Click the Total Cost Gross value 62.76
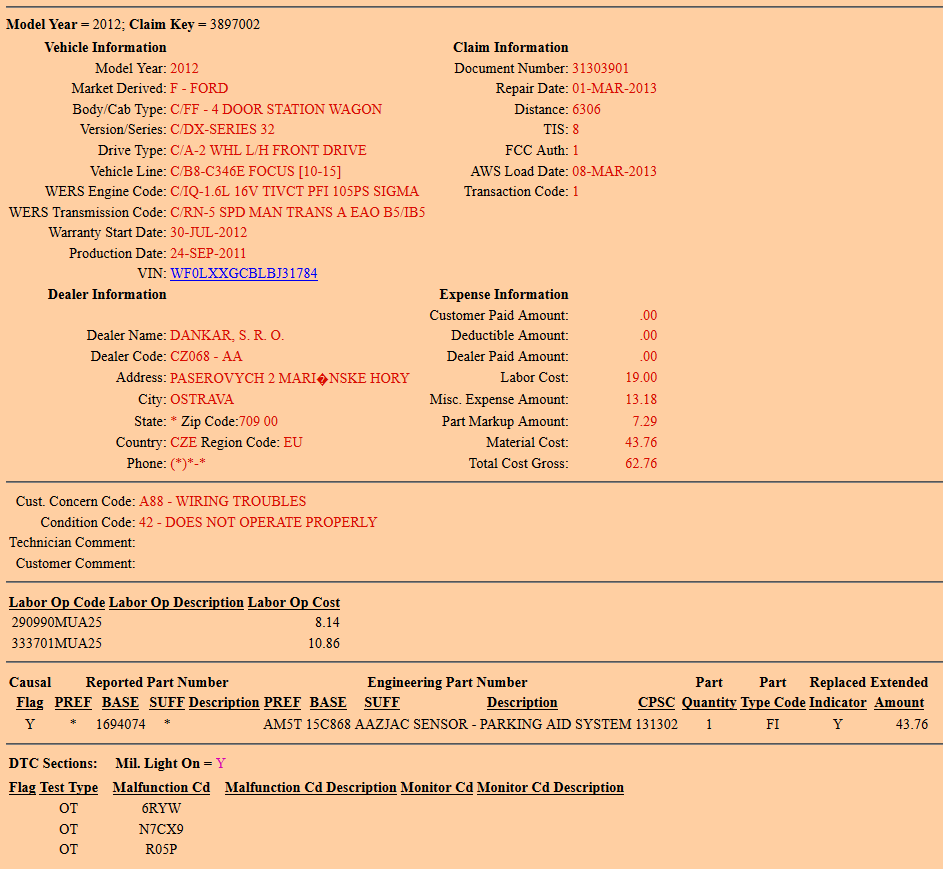943x869 pixels. pyautogui.click(x=641, y=463)
